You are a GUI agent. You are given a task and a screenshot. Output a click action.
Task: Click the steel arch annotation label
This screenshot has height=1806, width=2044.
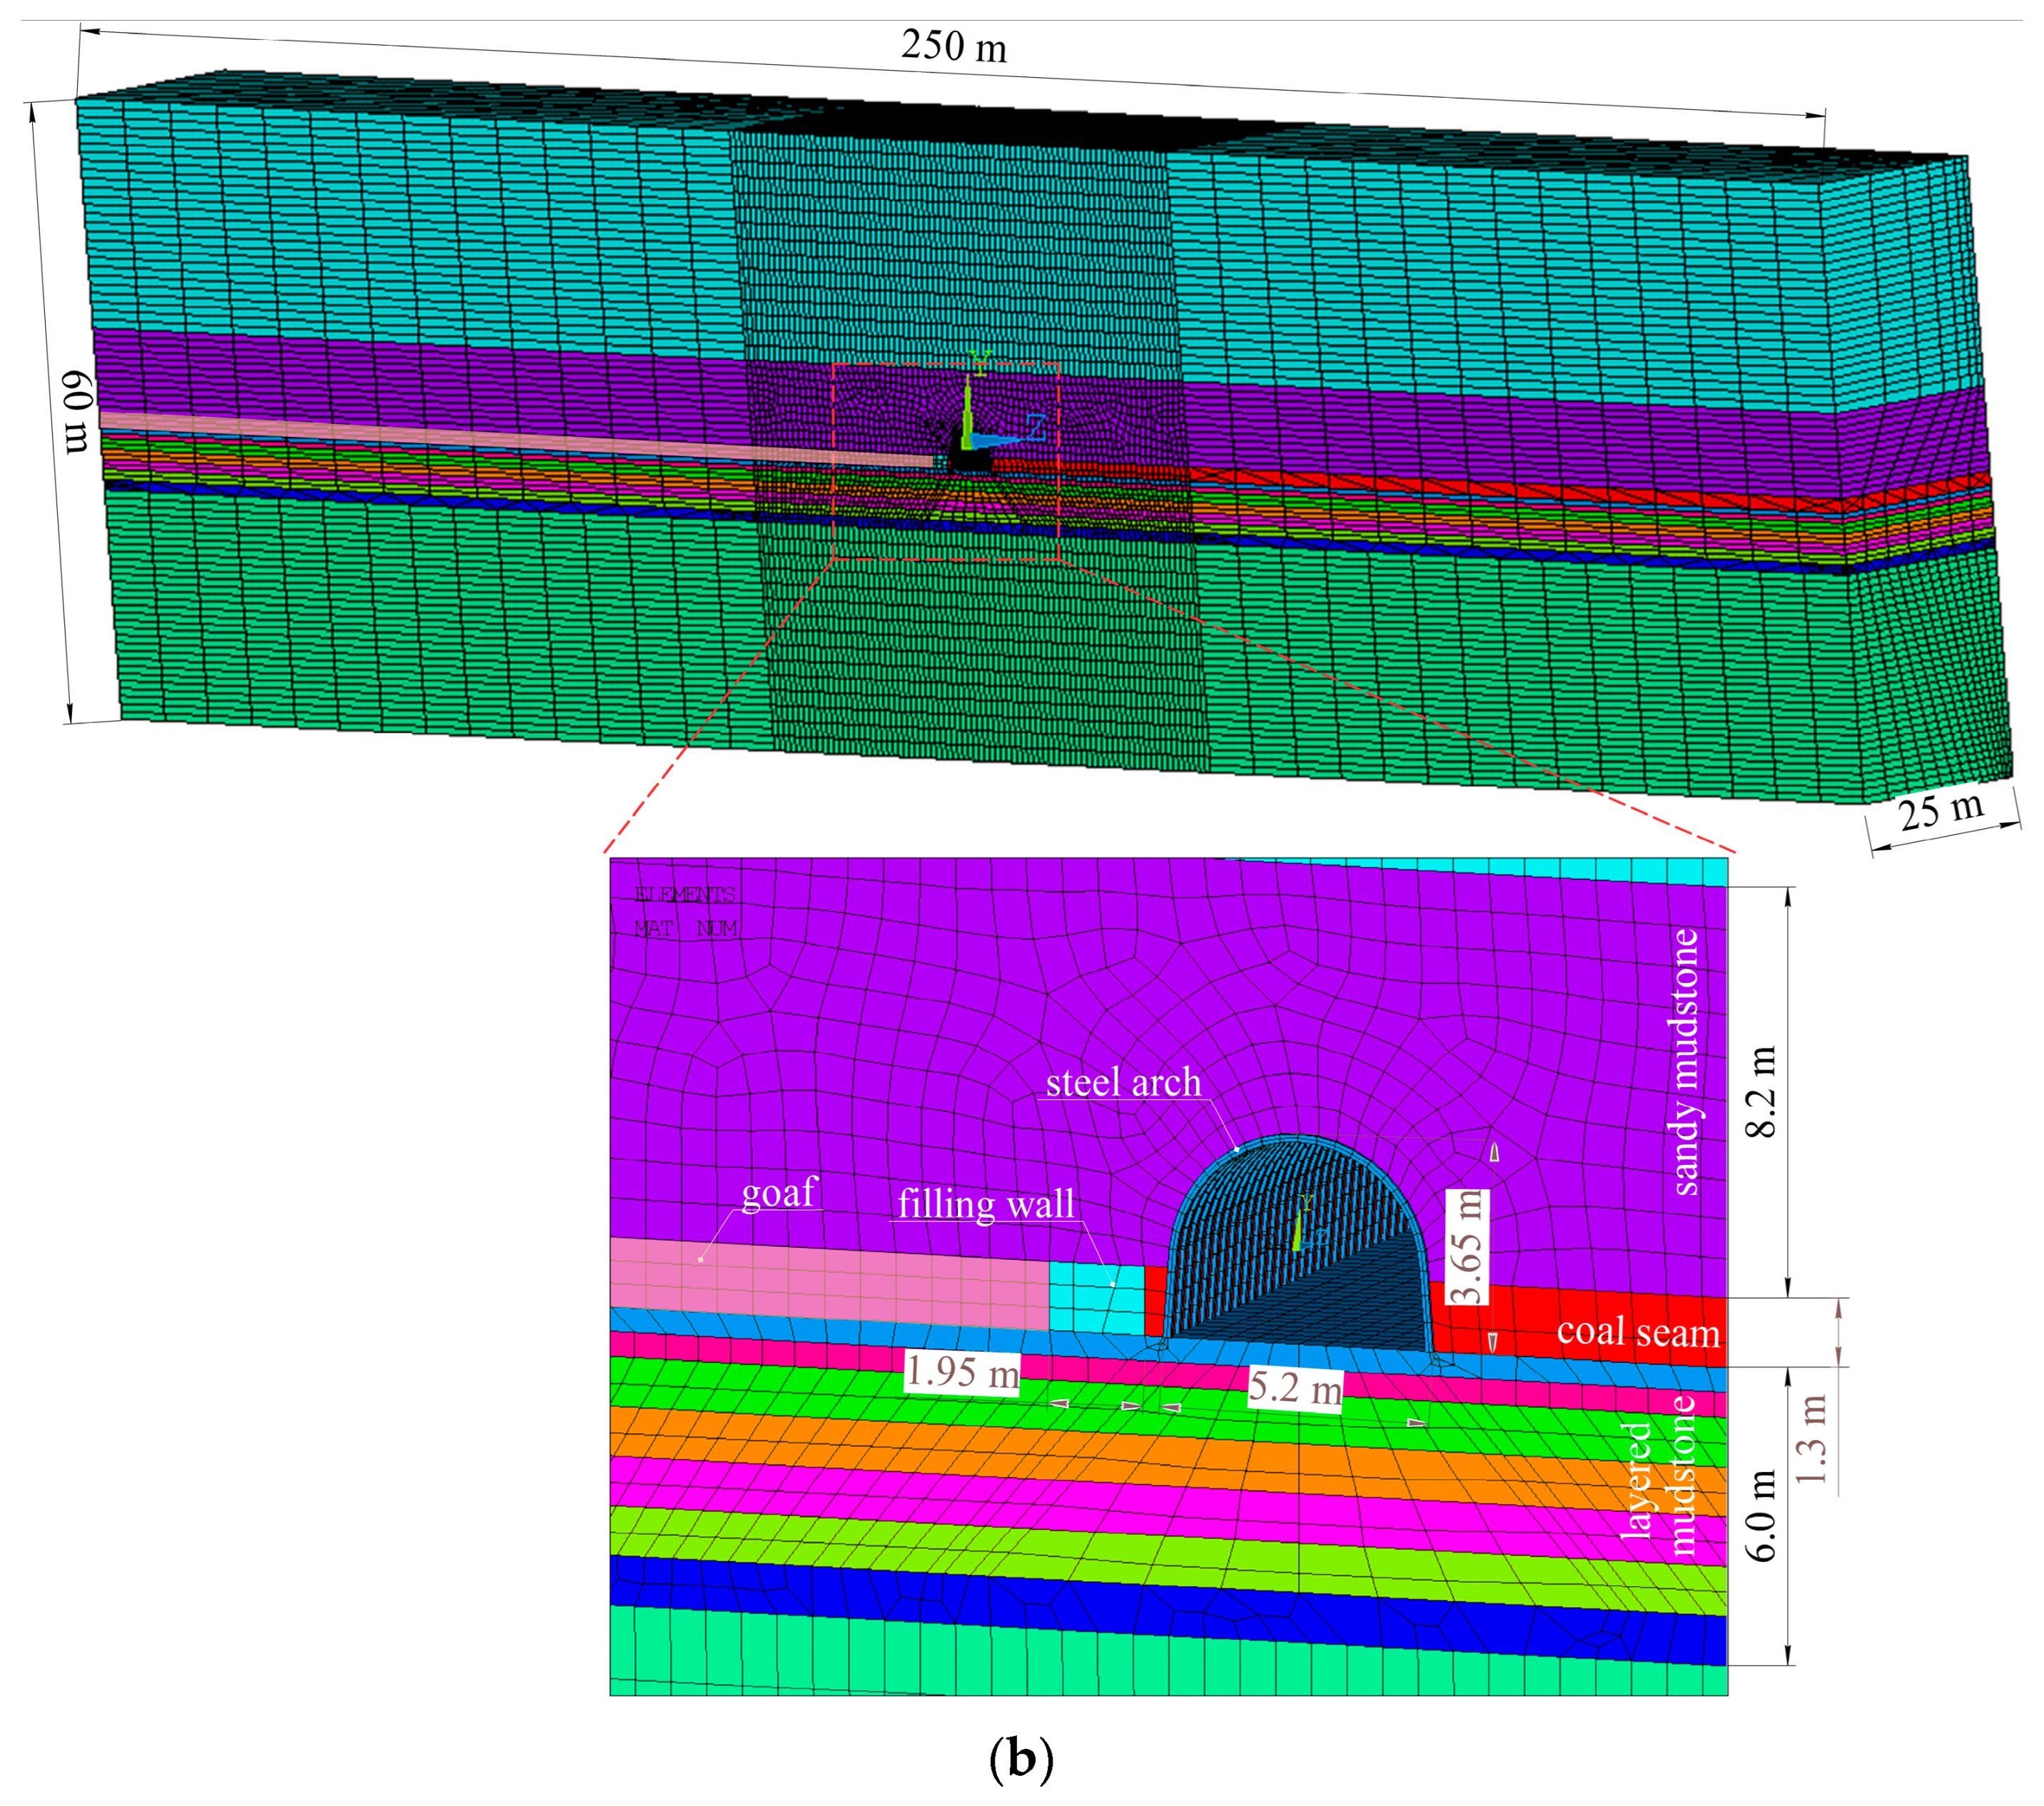[x=1123, y=1083]
